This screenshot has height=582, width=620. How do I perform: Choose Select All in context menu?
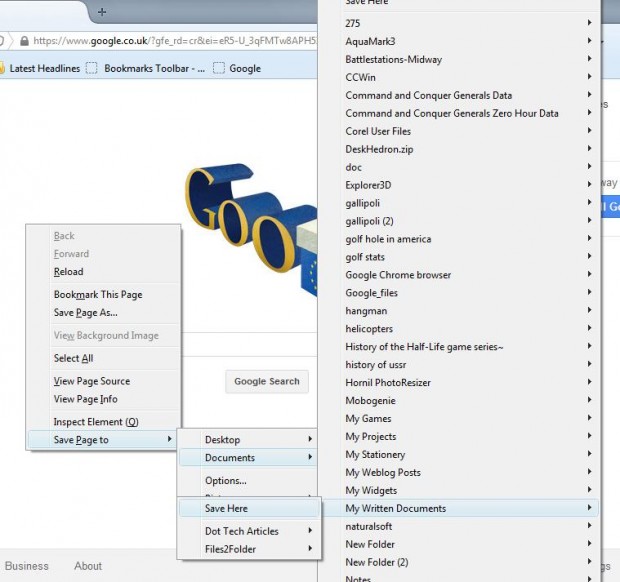tap(104, 358)
